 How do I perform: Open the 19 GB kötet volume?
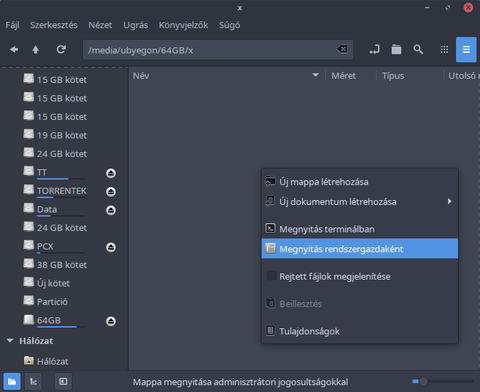(55, 135)
